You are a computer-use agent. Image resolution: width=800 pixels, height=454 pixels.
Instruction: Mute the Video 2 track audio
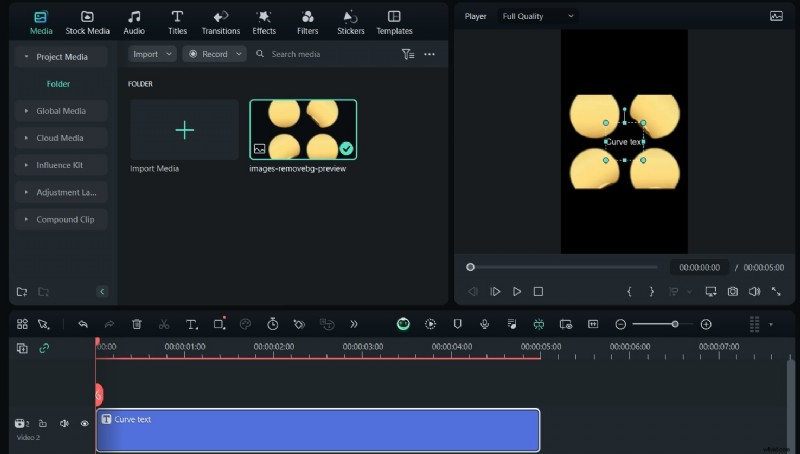tap(64, 423)
